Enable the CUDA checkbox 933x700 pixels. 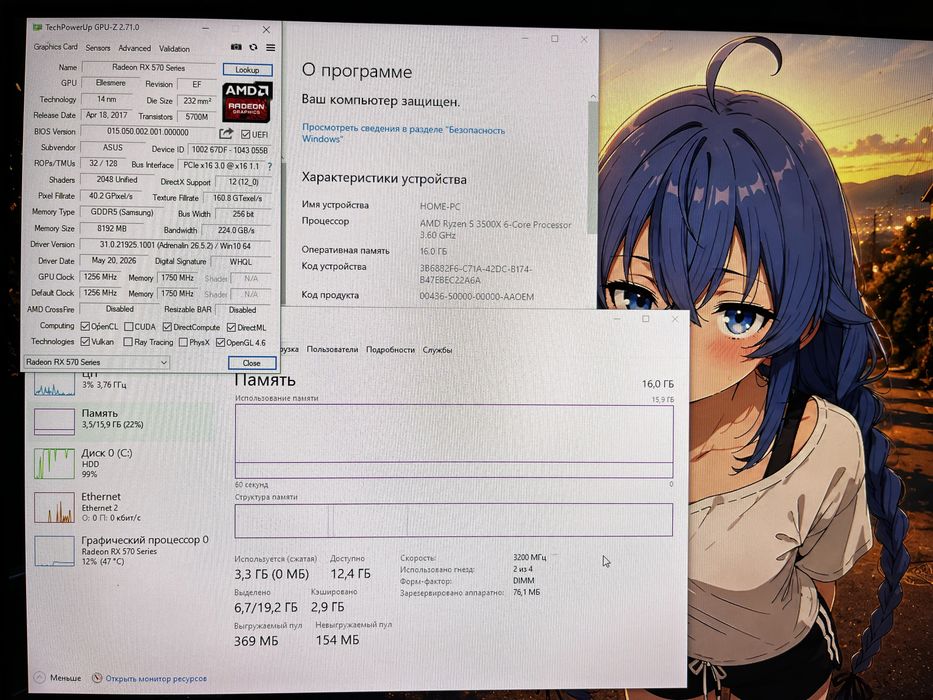point(129,327)
